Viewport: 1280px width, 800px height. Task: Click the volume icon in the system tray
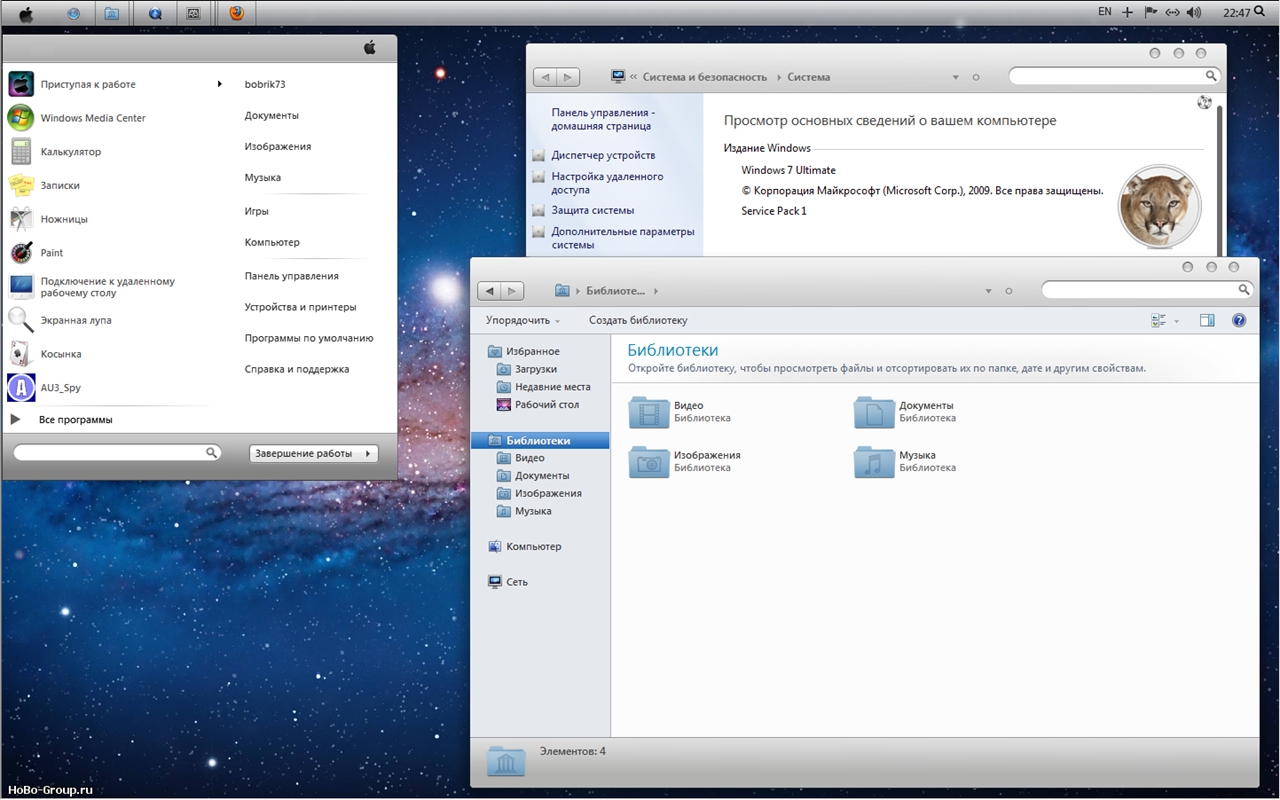(1193, 13)
